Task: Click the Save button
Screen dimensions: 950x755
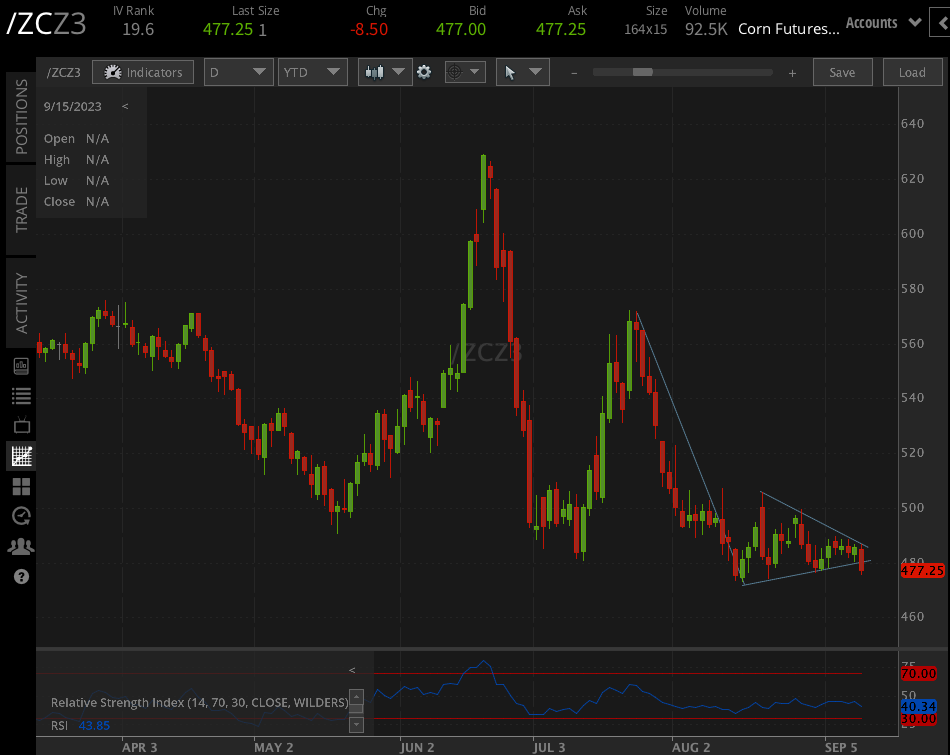Action: coord(842,72)
